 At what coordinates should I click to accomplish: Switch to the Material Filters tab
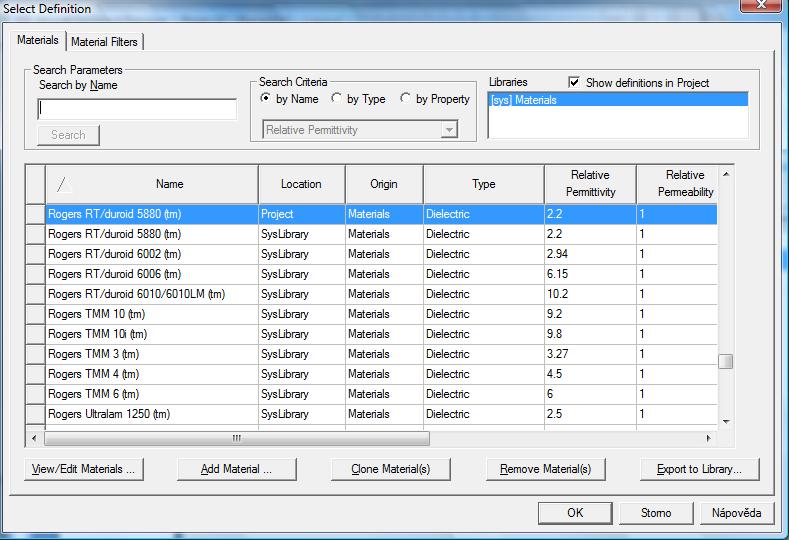click(104, 42)
